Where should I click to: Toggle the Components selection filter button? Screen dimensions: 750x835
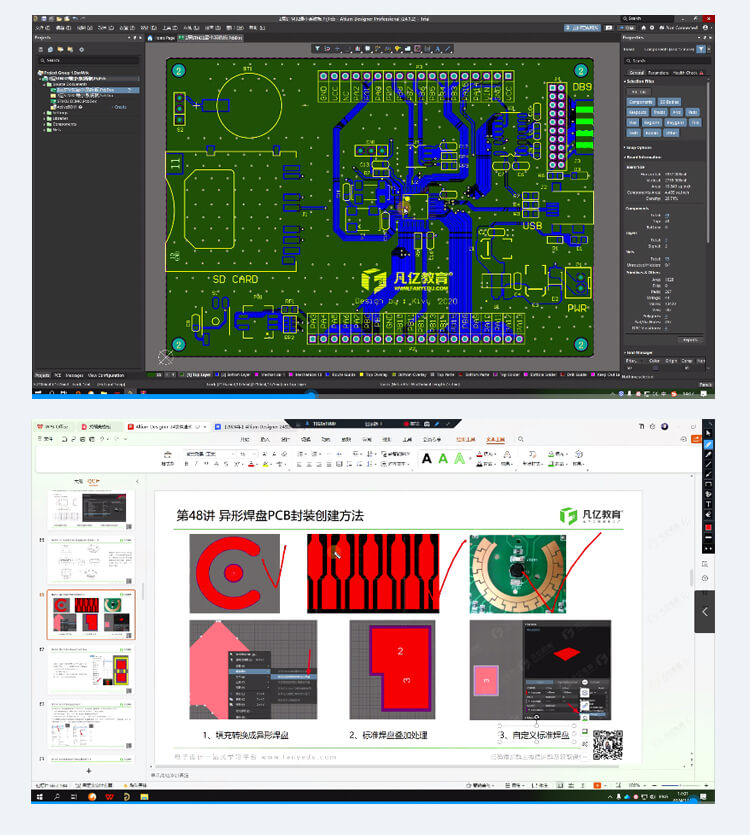[640, 102]
